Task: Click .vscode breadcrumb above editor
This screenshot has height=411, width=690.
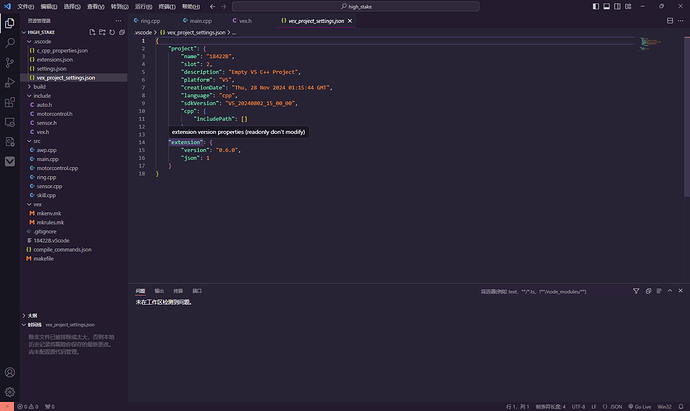Action: coord(143,33)
